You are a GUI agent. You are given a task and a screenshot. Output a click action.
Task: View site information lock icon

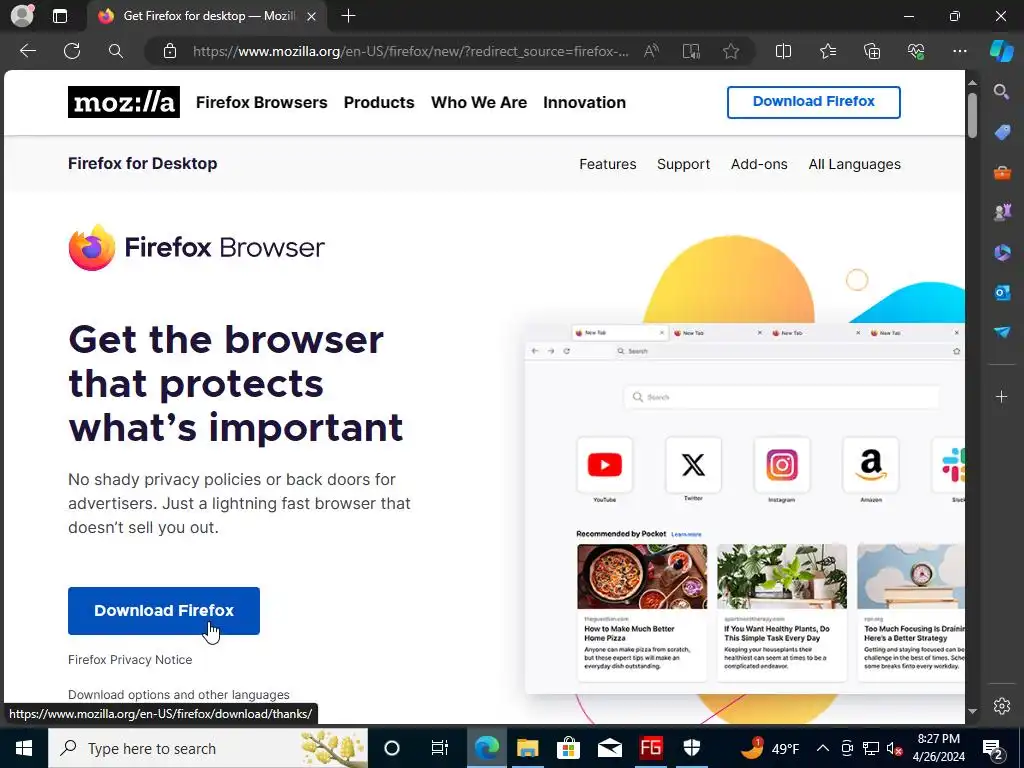(170, 51)
